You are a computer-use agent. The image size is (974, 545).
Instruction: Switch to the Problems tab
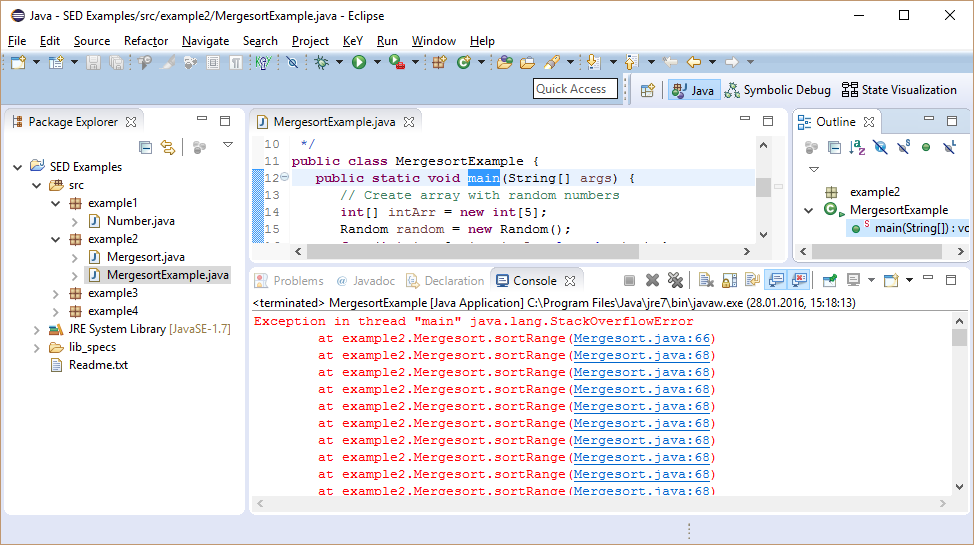click(289, 281)
